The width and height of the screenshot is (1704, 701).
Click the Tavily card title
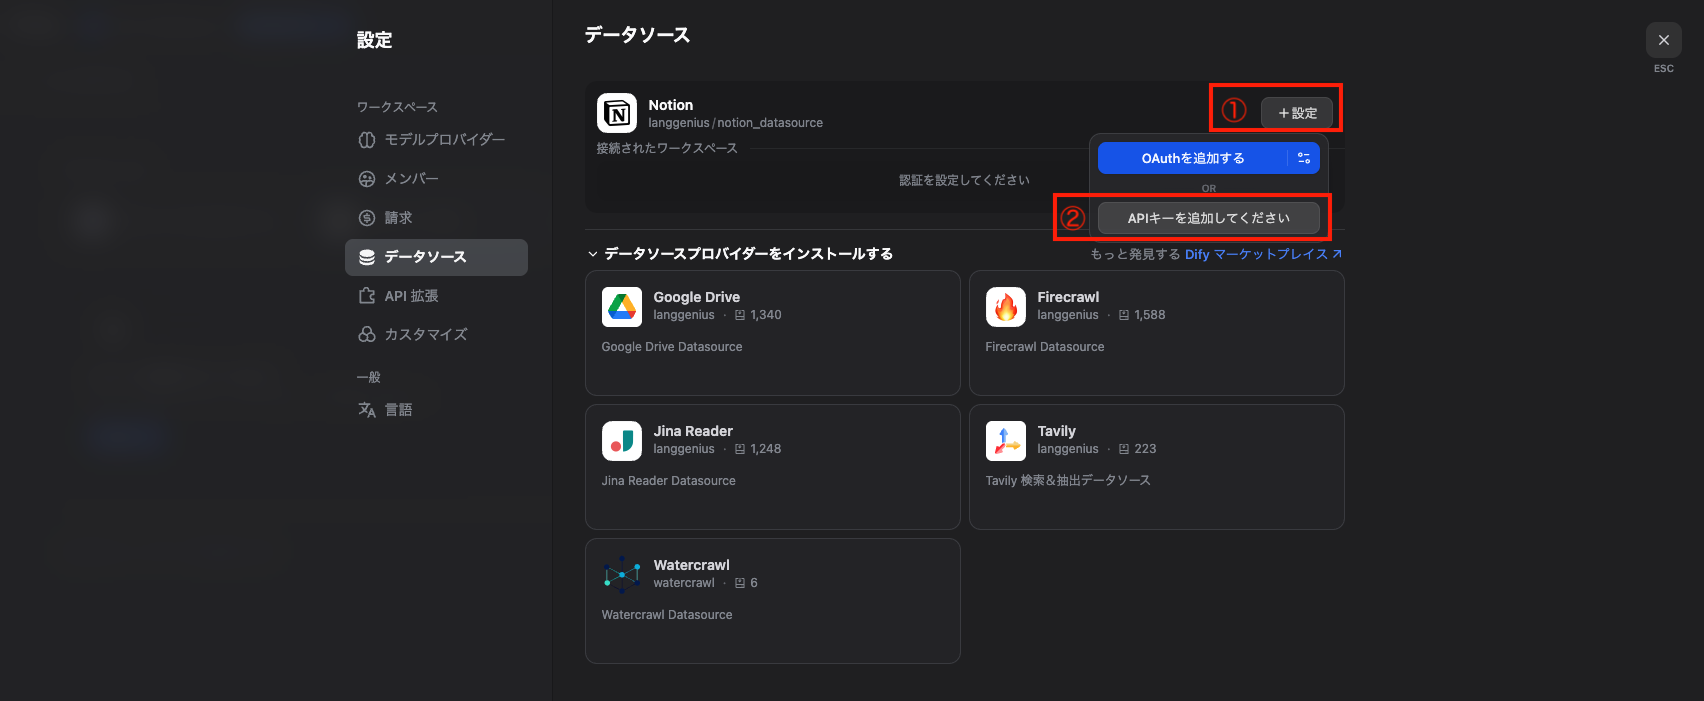(x=1056, y=431)
